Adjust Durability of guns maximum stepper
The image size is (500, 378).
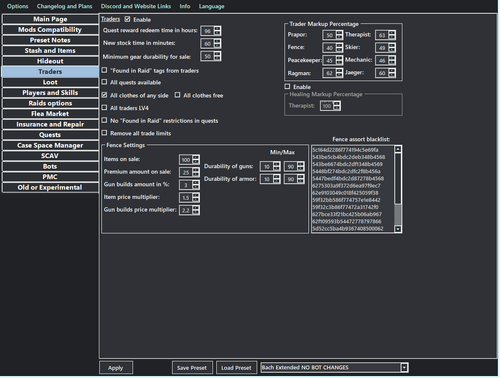(301, 166)
